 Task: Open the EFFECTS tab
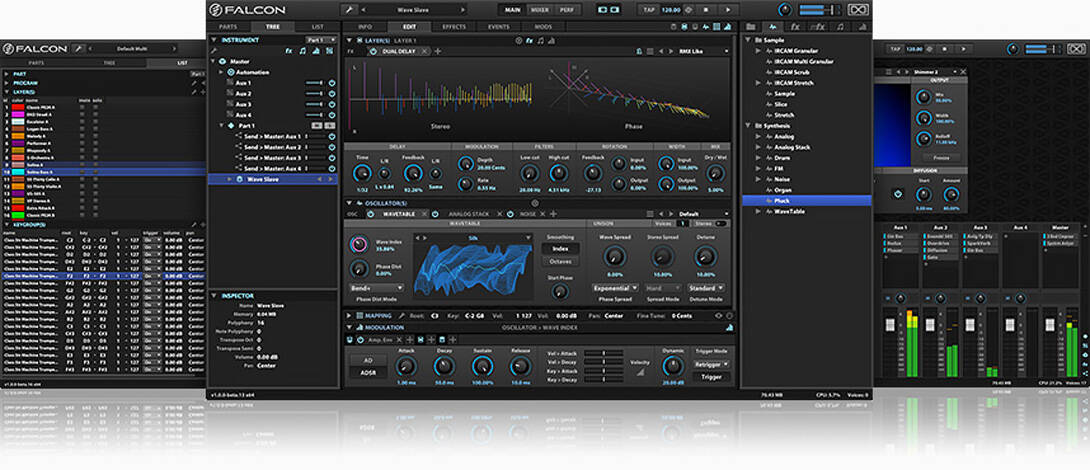[x=454, y=26]
